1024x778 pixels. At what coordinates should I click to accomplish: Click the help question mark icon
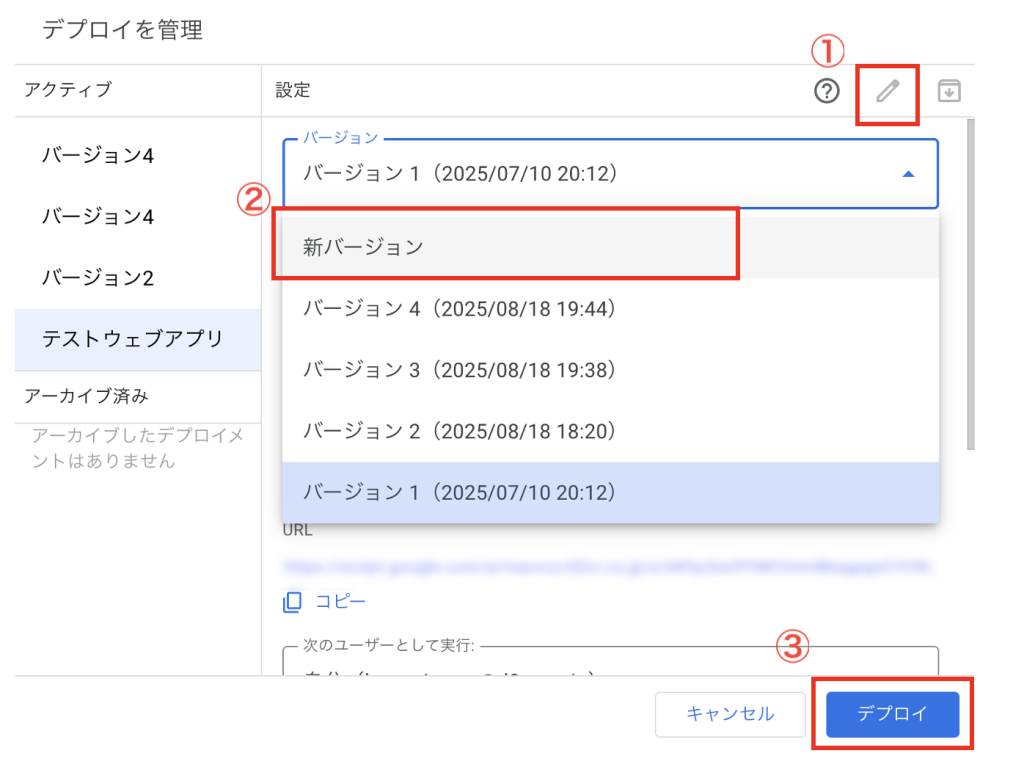pyautogui.click(x=826, y=92)
